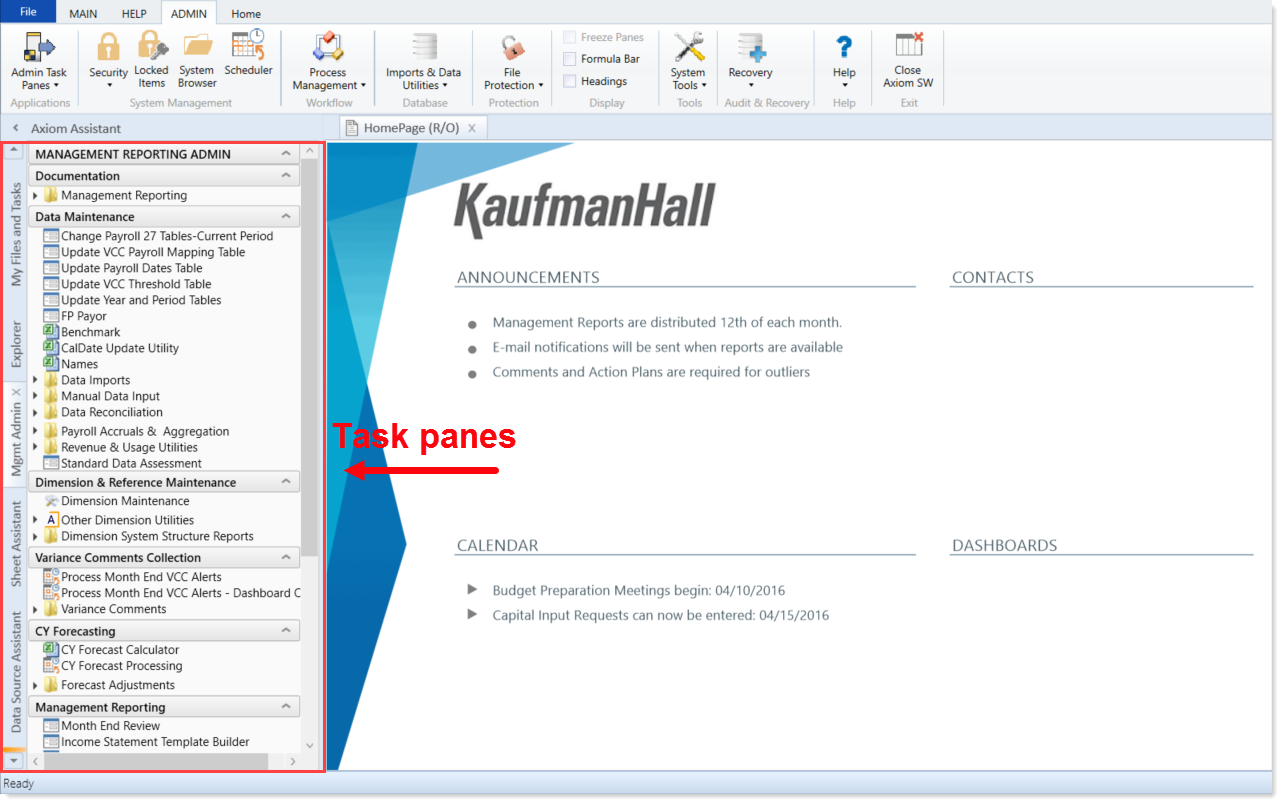The image size is (1282, 804).
Task: Expand Capital Input Requests calendar entry
Action: pos(473,614)
